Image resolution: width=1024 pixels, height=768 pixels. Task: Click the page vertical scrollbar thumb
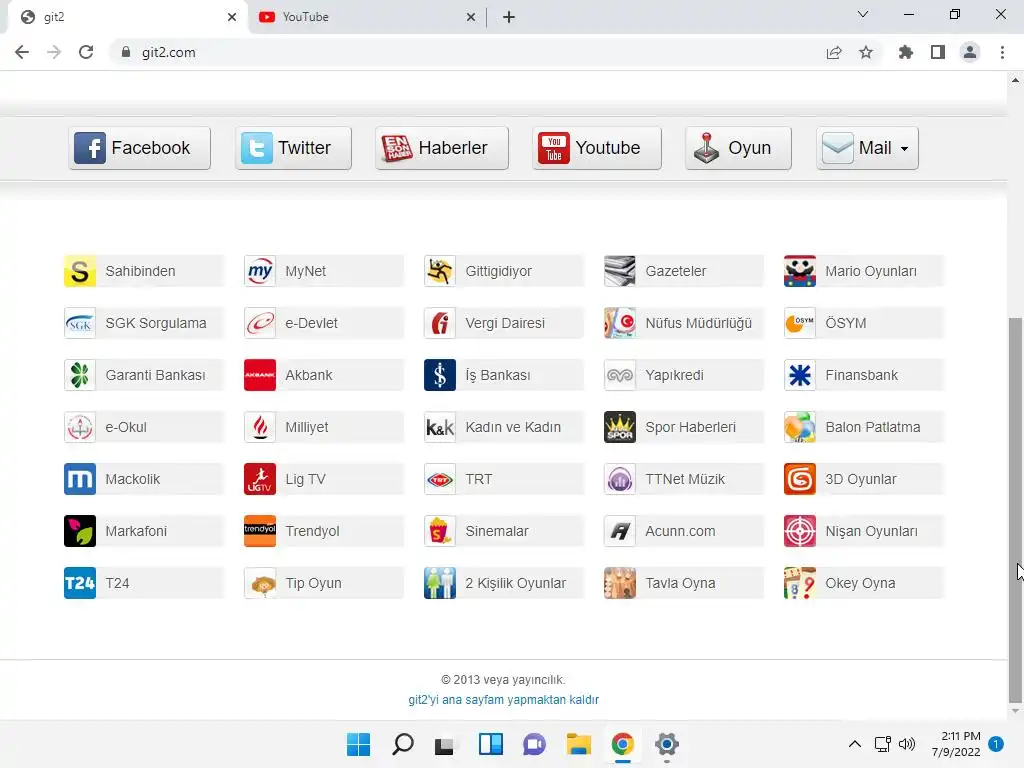click(x=1015, y=509)
